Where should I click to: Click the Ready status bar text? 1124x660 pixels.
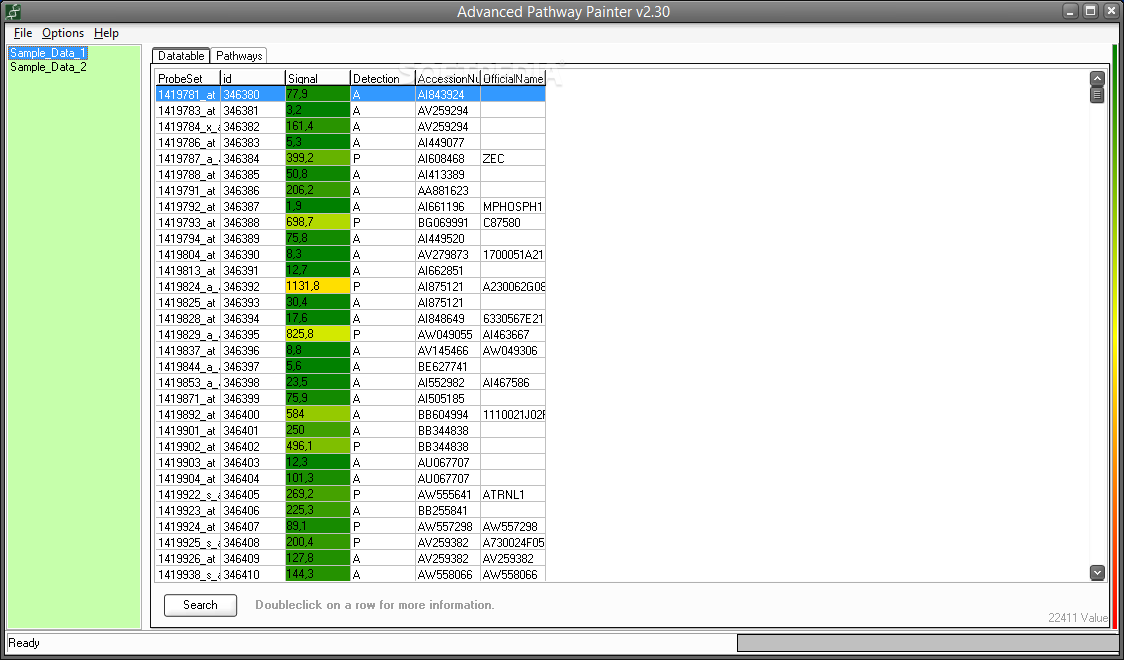click(24, 643)
